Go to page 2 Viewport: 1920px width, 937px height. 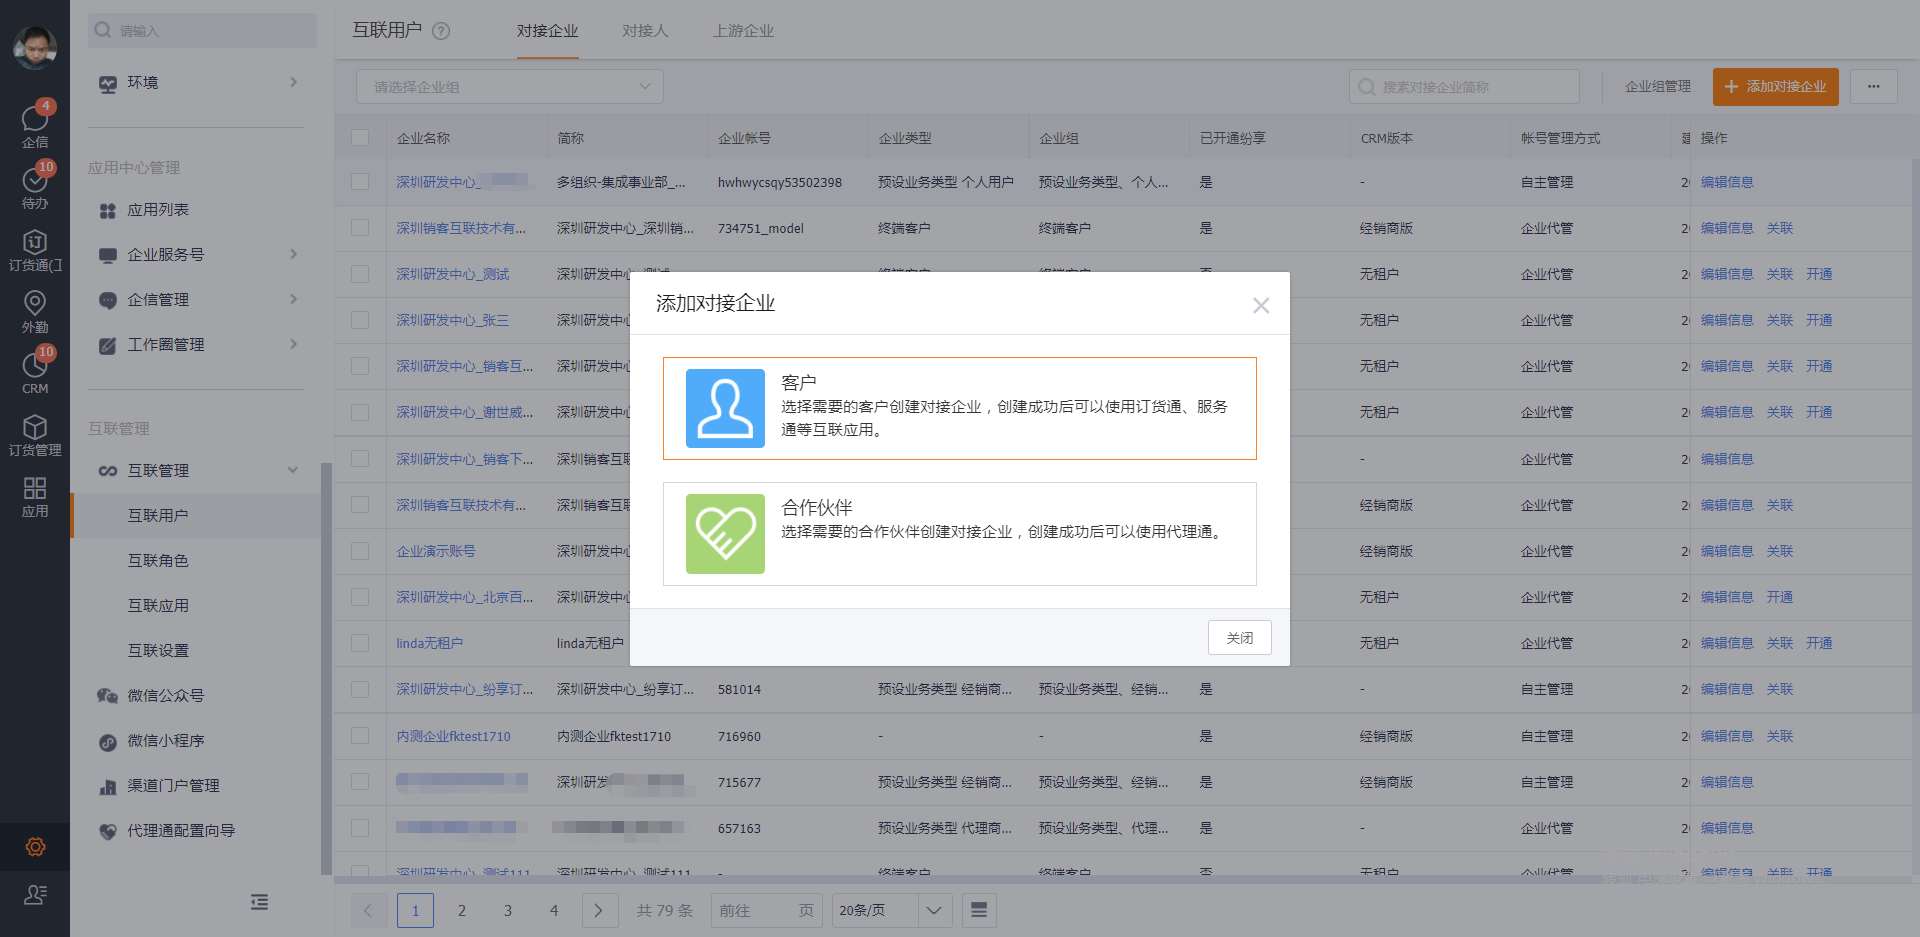(x=461, y=910)
